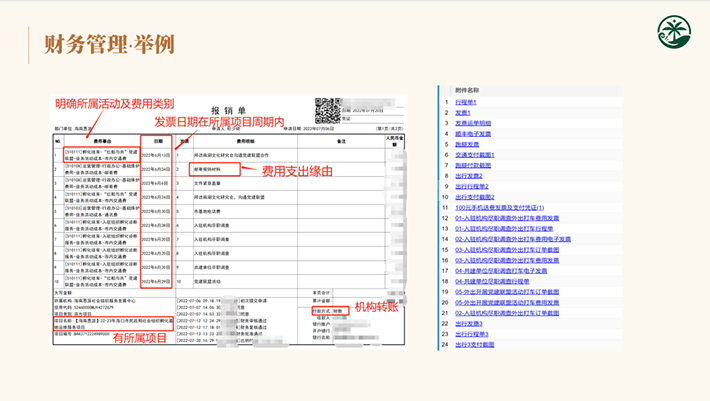This screenshot has height=401, width=710.
Task: Open attachment link 出行行程单2
Action: click(x=472, y=186)
